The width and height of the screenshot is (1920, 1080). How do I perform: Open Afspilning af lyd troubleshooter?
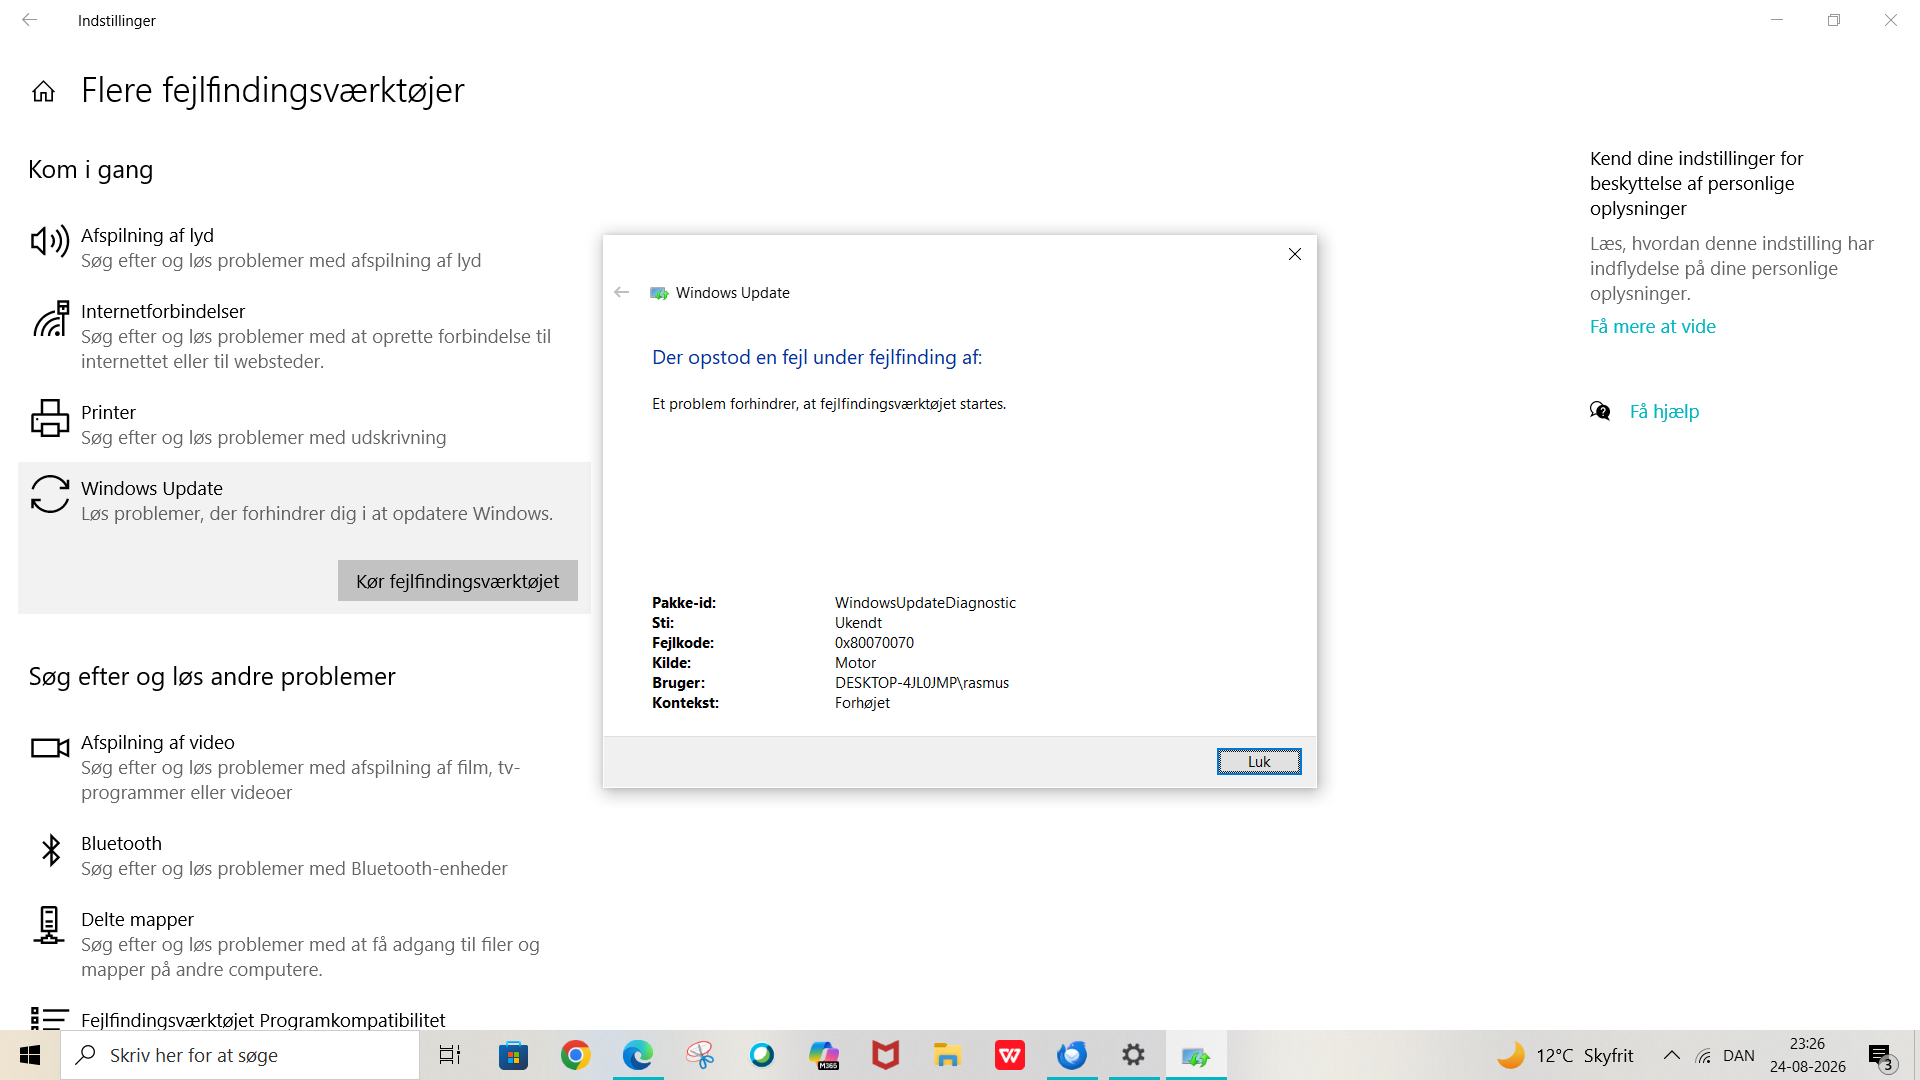pyautogui.click(x=304, y=248)
